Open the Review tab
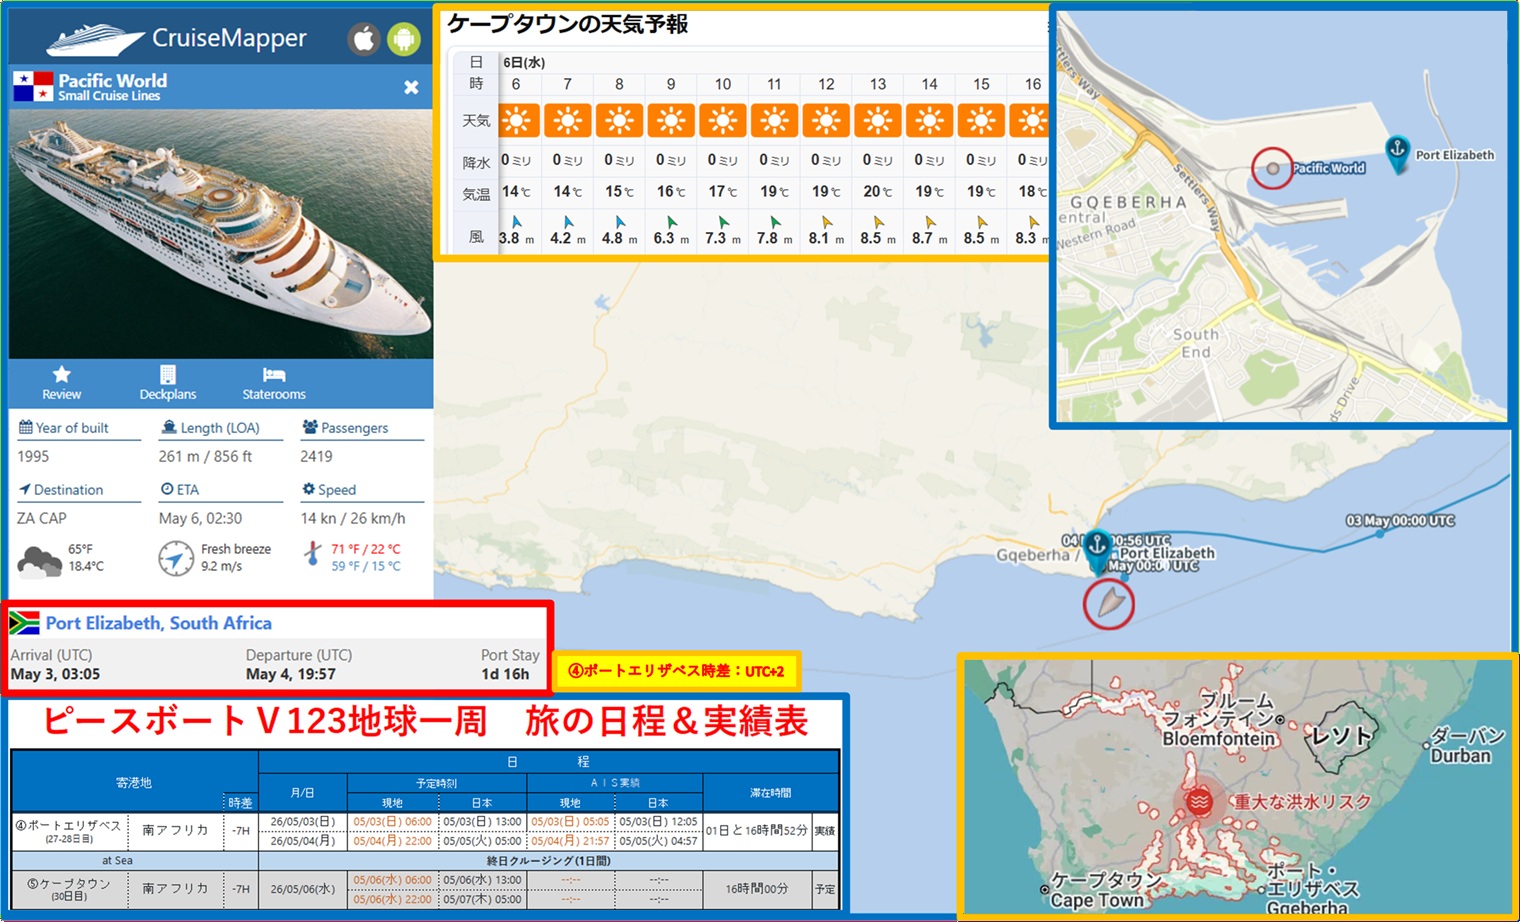 62,383
